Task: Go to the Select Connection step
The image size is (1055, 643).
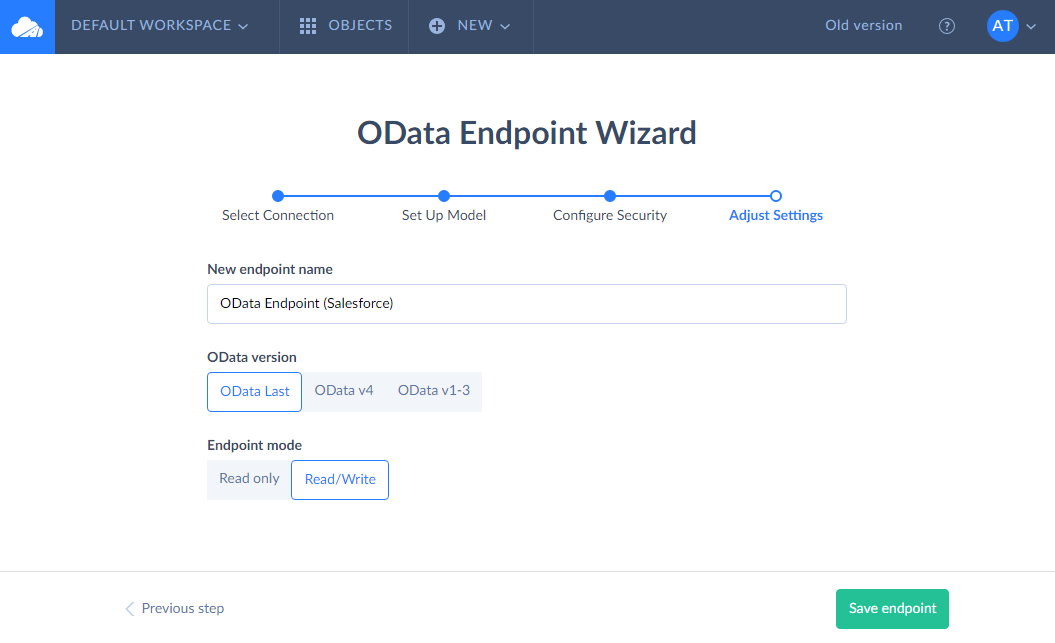Action: (278, 215)
